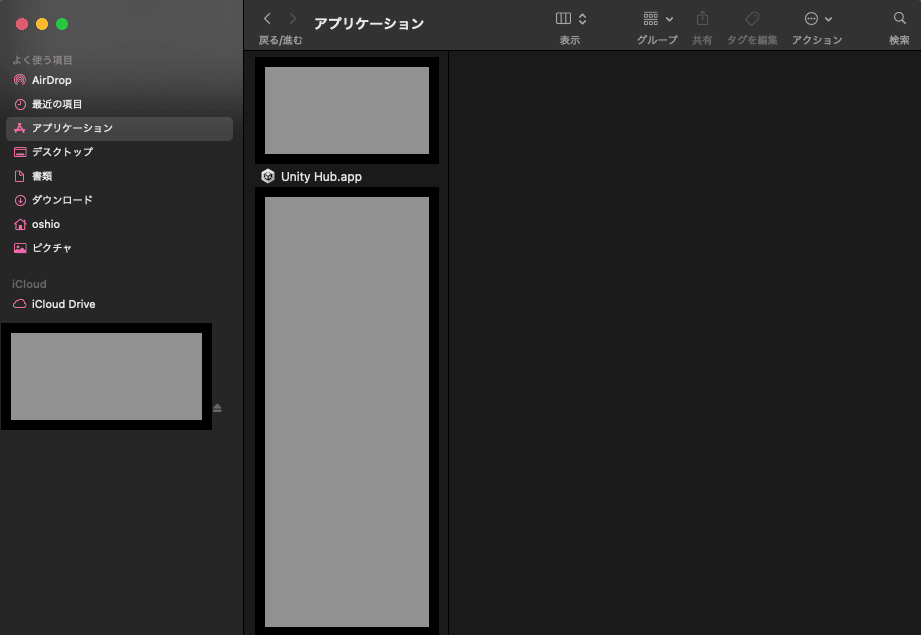This screenshot has width=921, height=635.
Task: Minimize the window with yellow button
Action: coord(42,24)
